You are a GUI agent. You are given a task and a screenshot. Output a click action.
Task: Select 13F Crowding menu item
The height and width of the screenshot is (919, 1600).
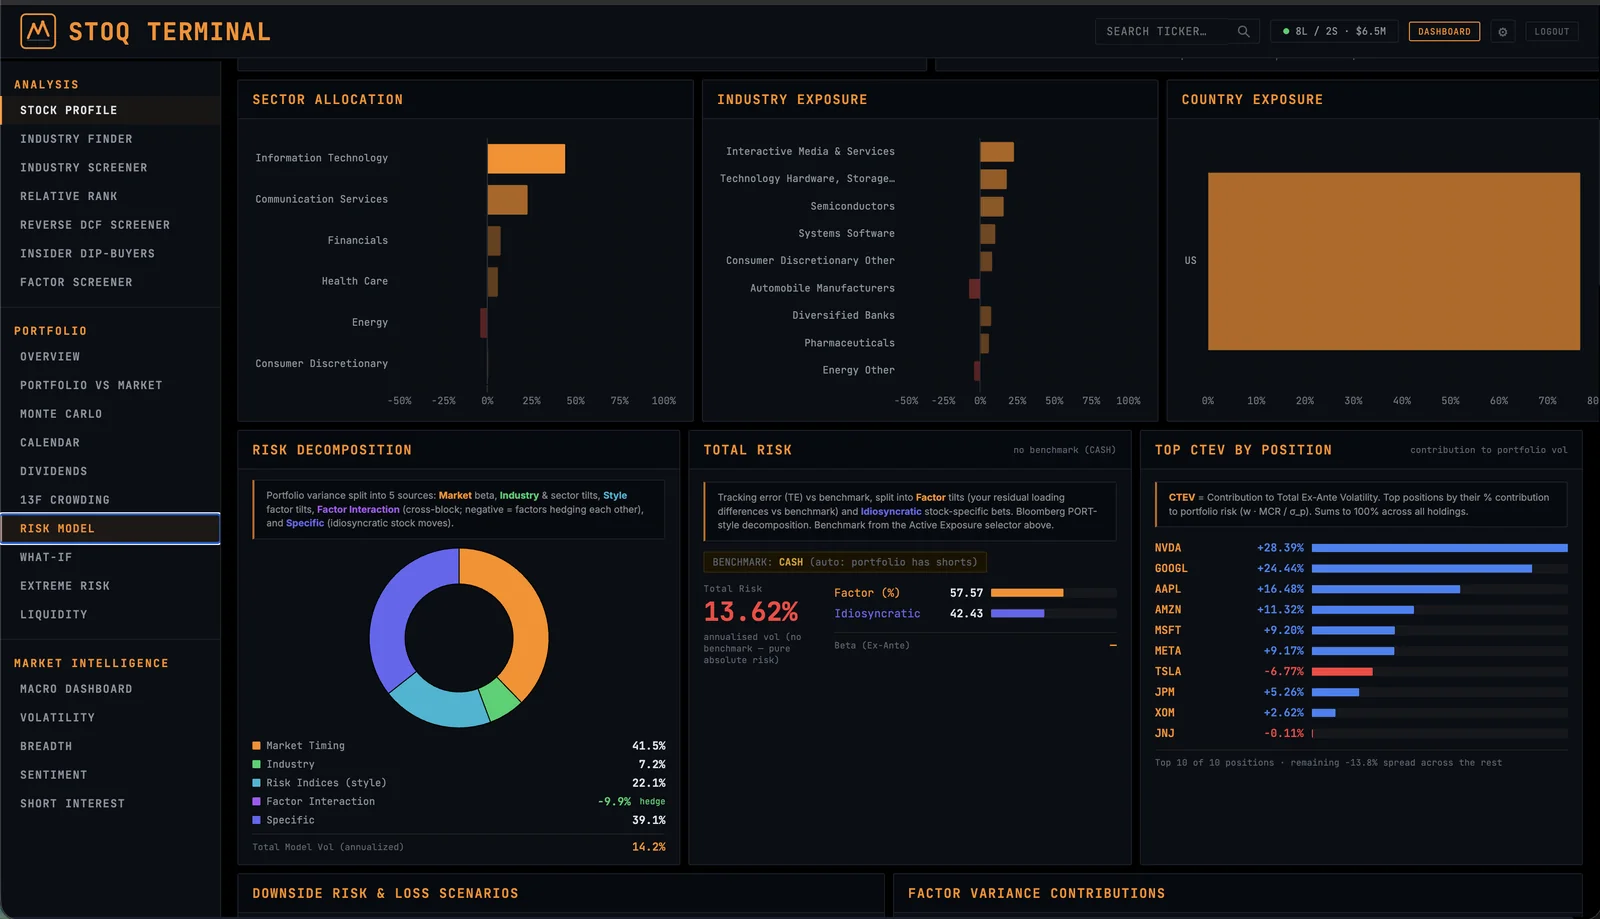(110, 500)
